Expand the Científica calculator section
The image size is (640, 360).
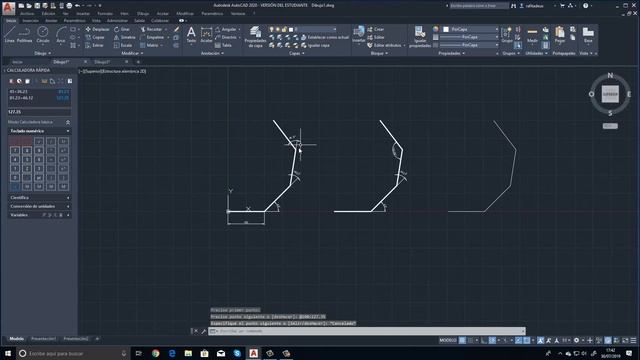click(40, 198)
